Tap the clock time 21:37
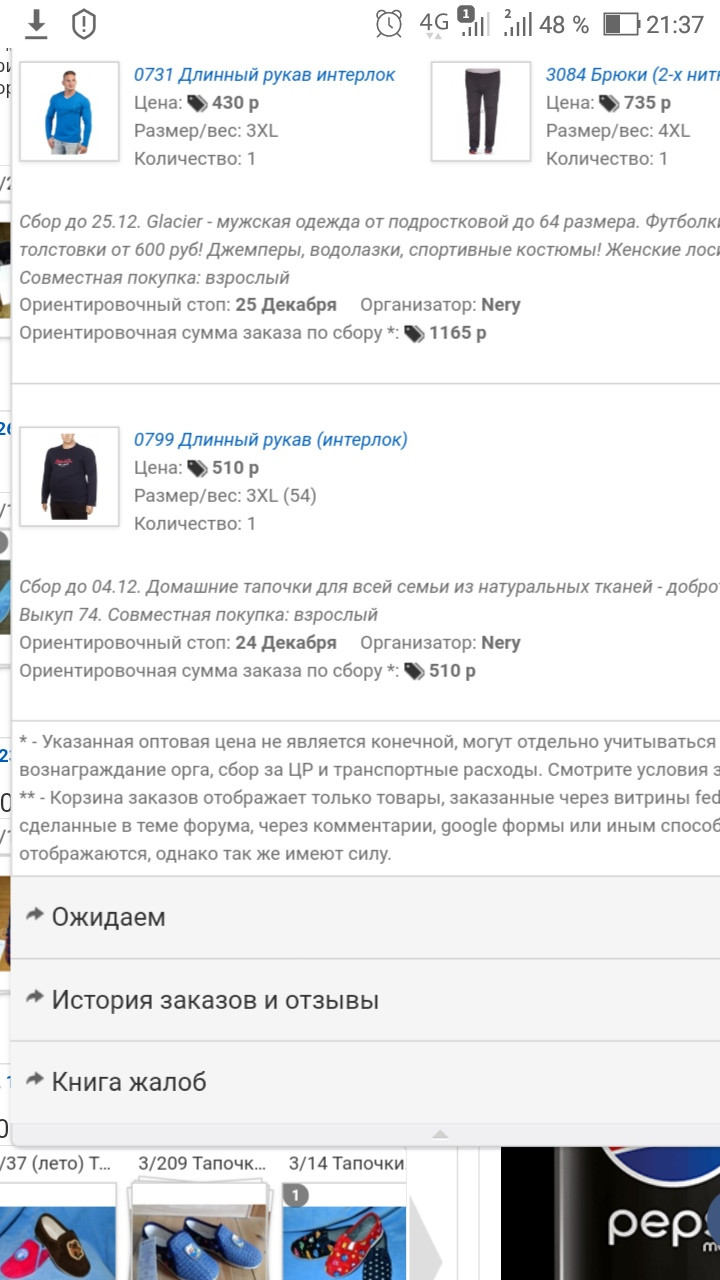The width and height of the screenshot is (720, 1280). [x=675, y=25]
